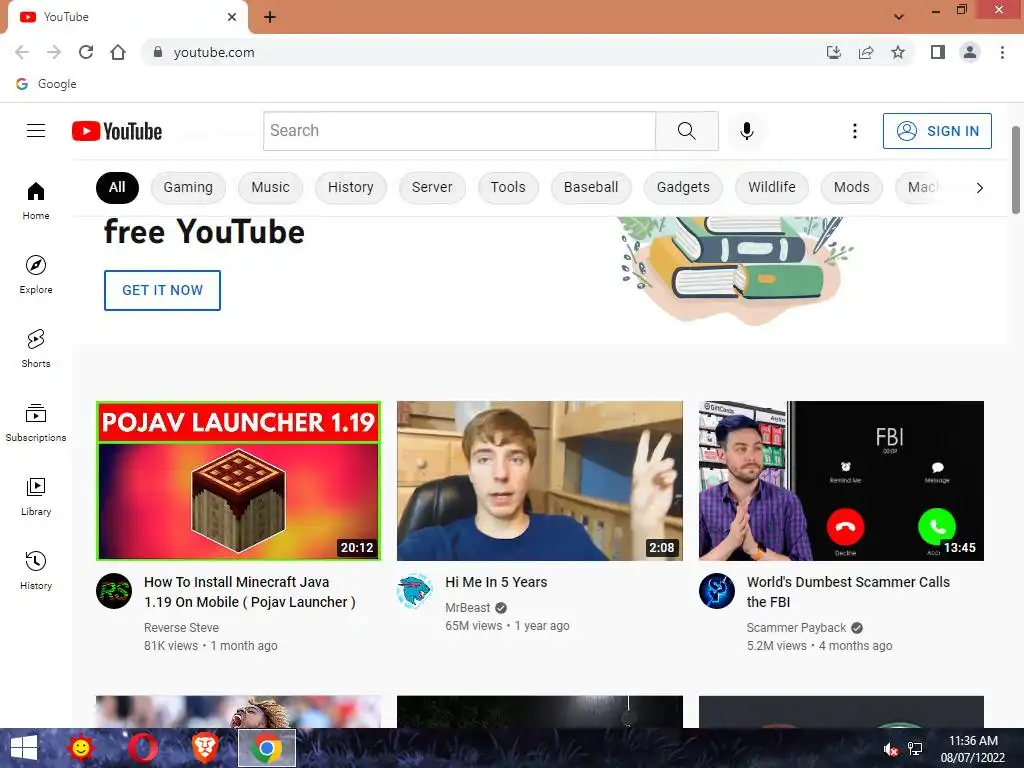Launch Brave from the taskbar
Image resolution: width=1024 pixels, height=768 pixels.
click(x=204, y=748)
